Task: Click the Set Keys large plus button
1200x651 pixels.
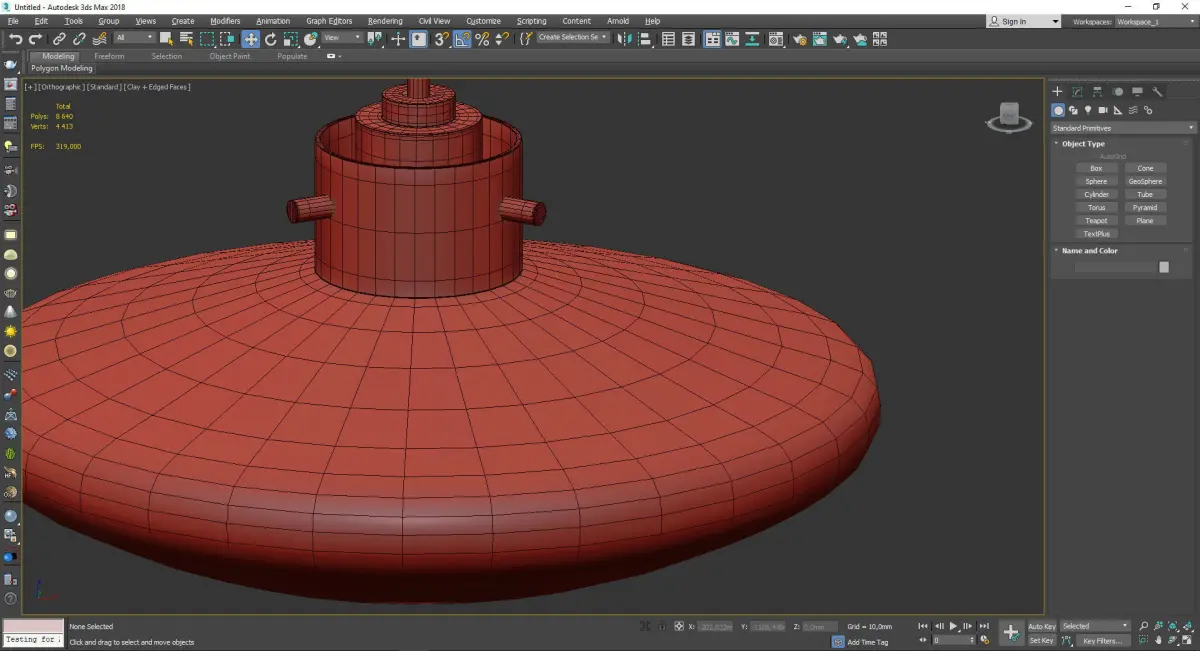Action: (x=1011, y=632)
